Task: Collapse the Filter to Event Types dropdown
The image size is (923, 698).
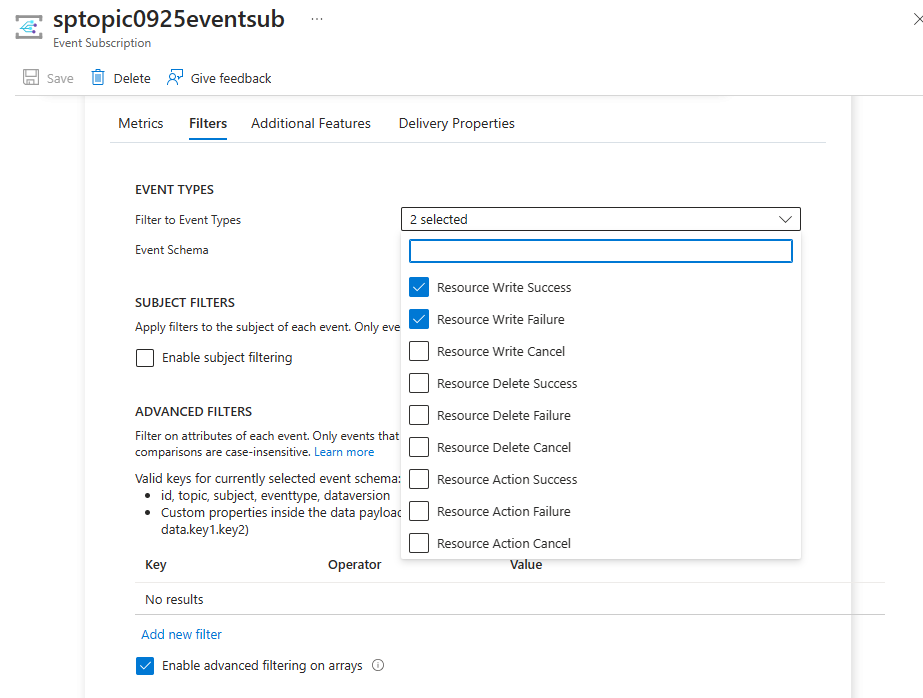Action: pos(785,220)
